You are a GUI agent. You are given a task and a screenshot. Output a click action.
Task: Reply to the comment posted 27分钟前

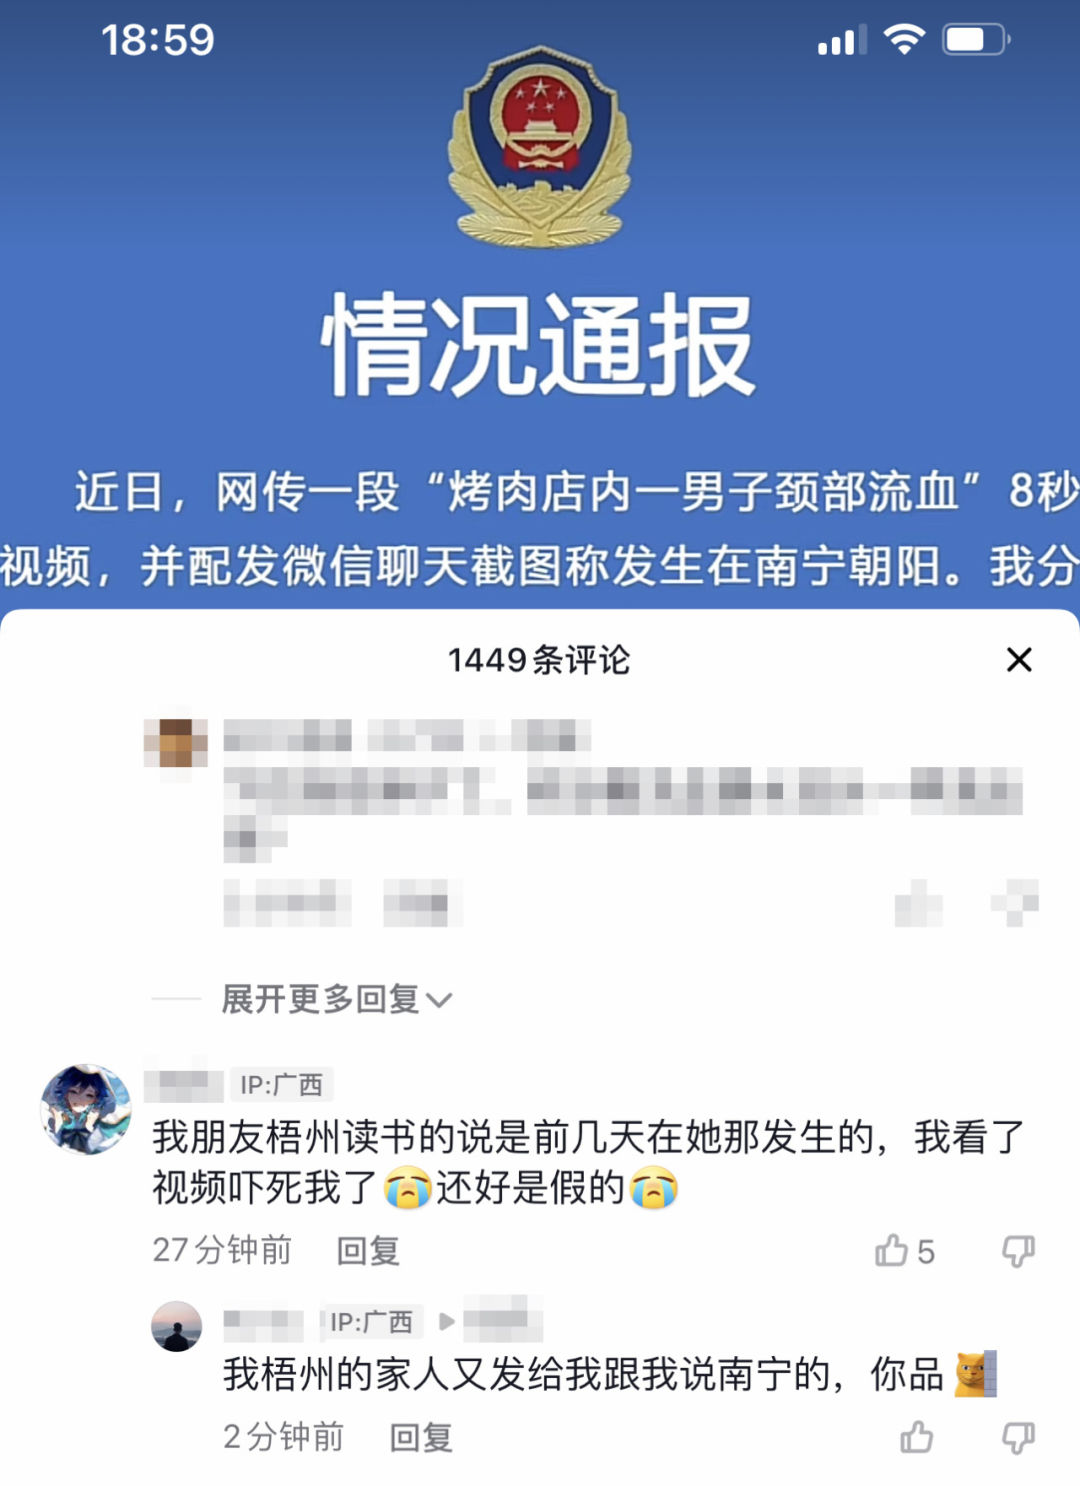368,1251
